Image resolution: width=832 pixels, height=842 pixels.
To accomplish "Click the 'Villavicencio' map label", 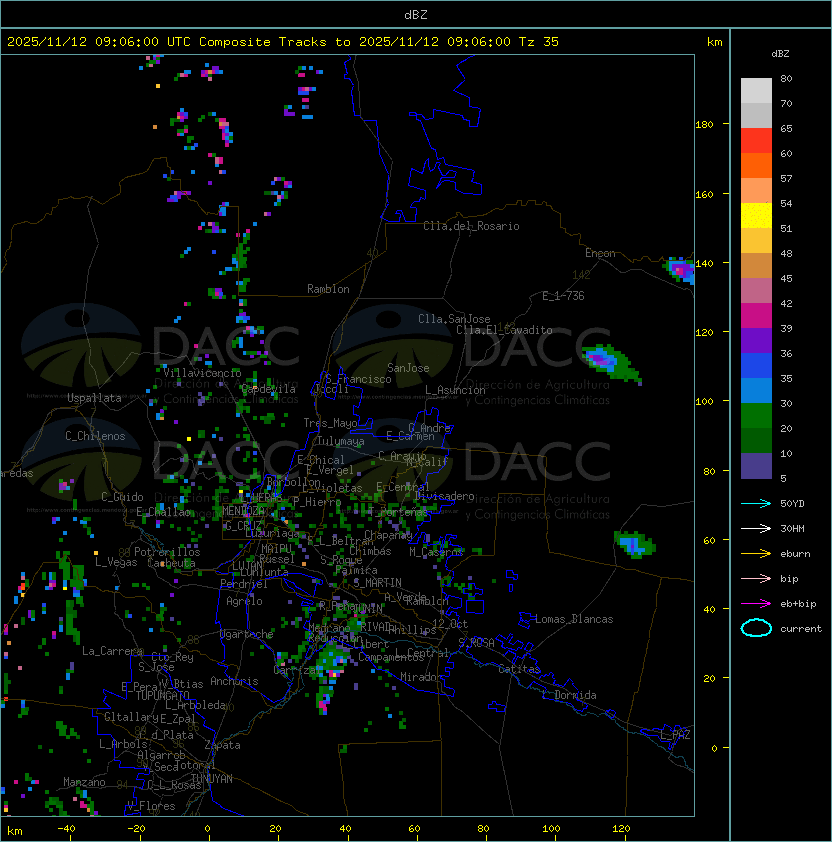I will pyautogui.click(x=202, y=373).
